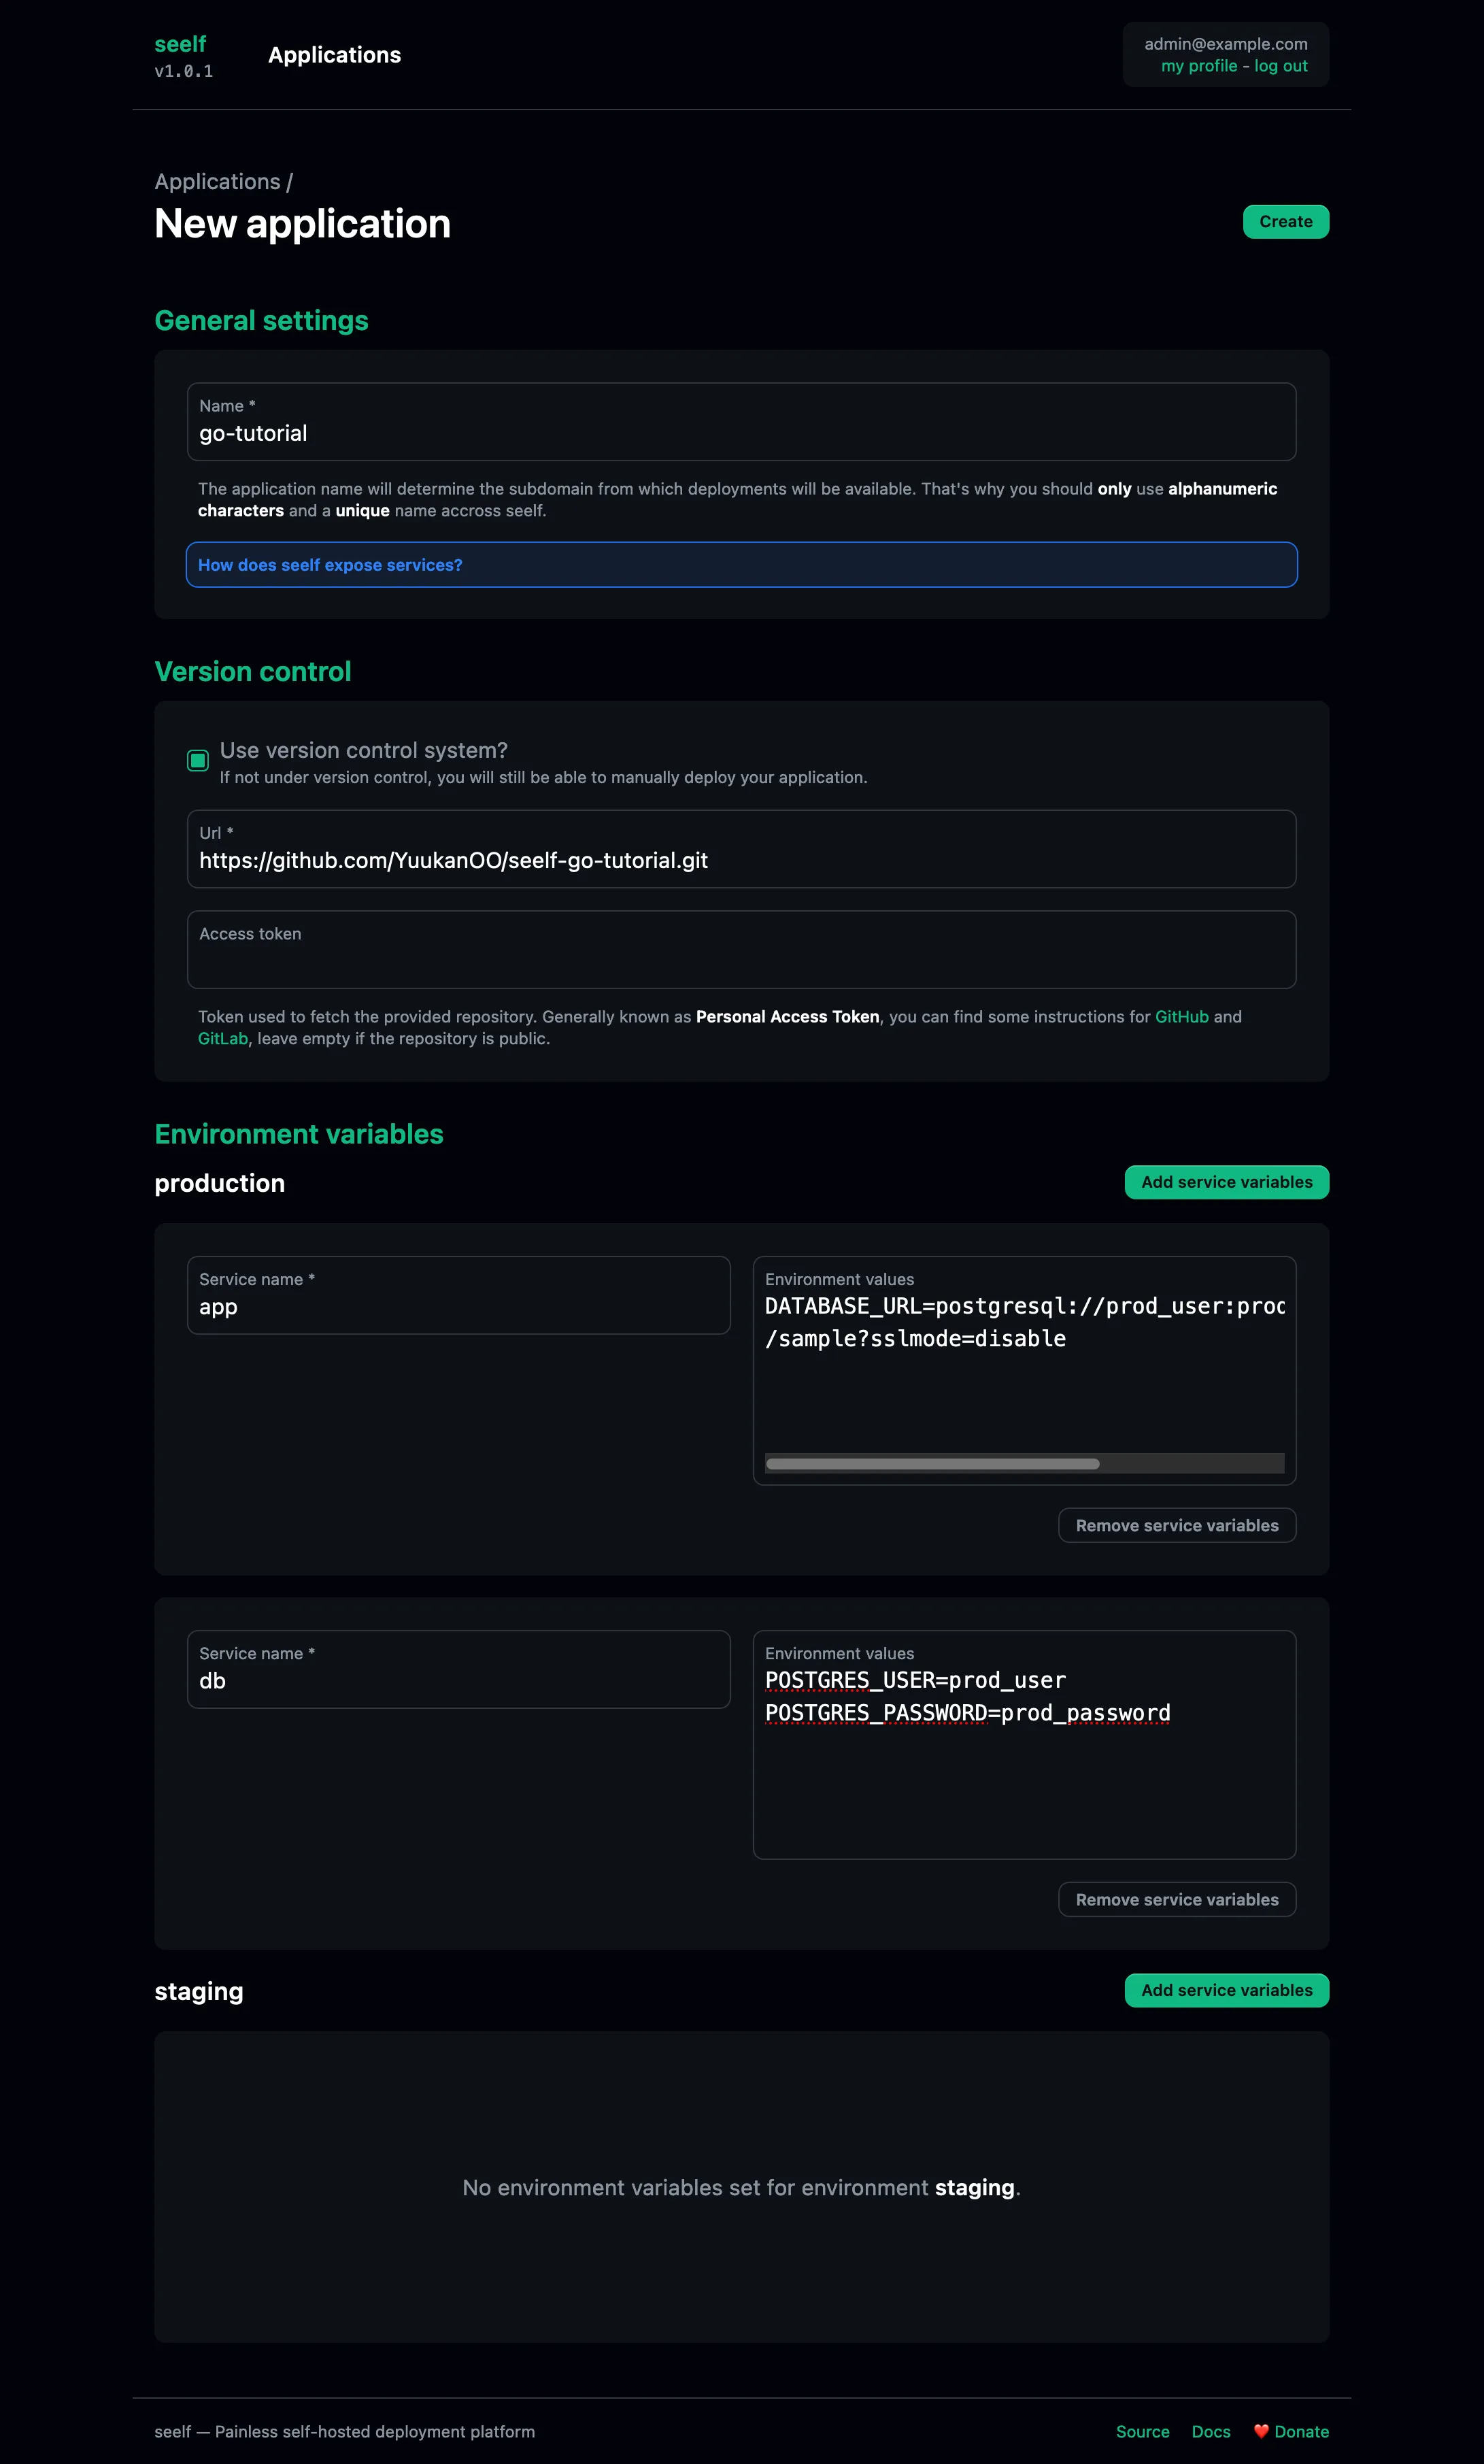The width and height of the screenshot is (1484, 2464).
Task: Click the seelf logo
Action: point(181,44)
